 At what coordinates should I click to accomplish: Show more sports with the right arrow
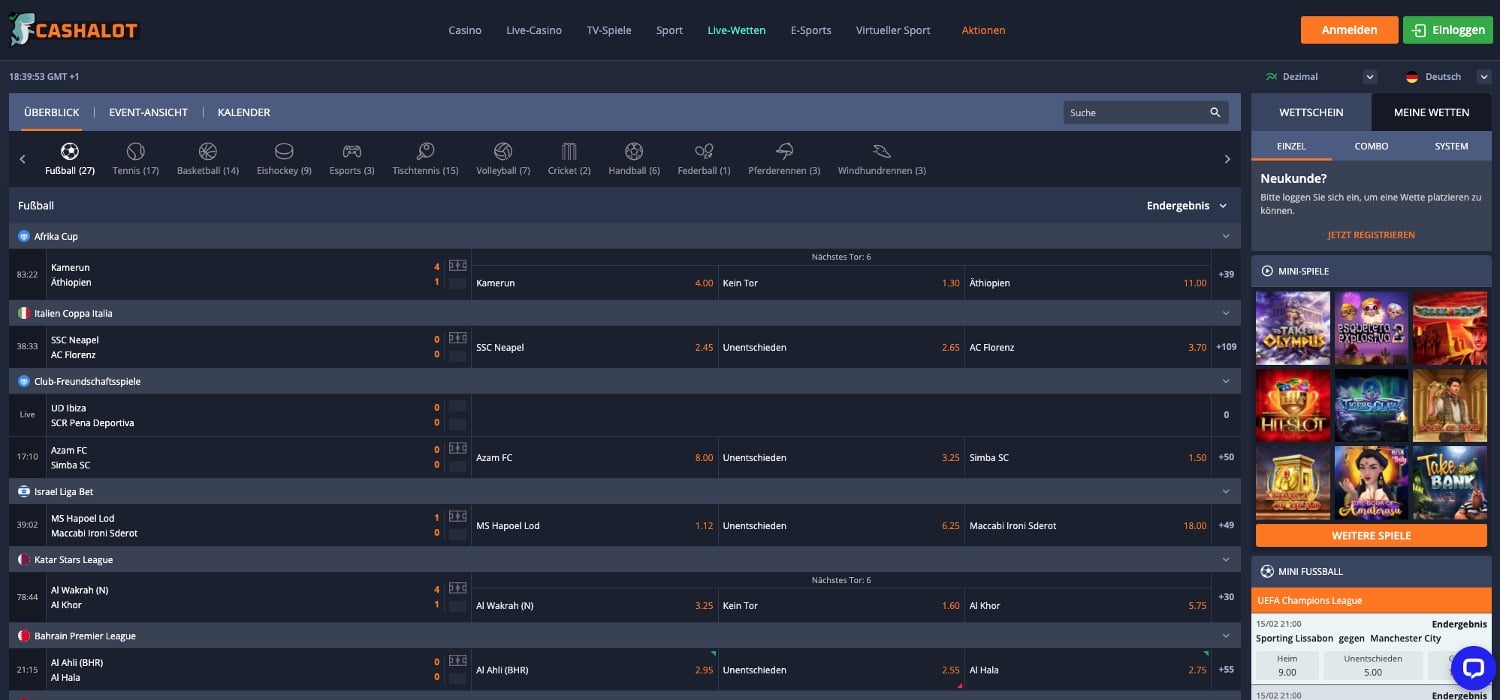(x=1228, y=159)
